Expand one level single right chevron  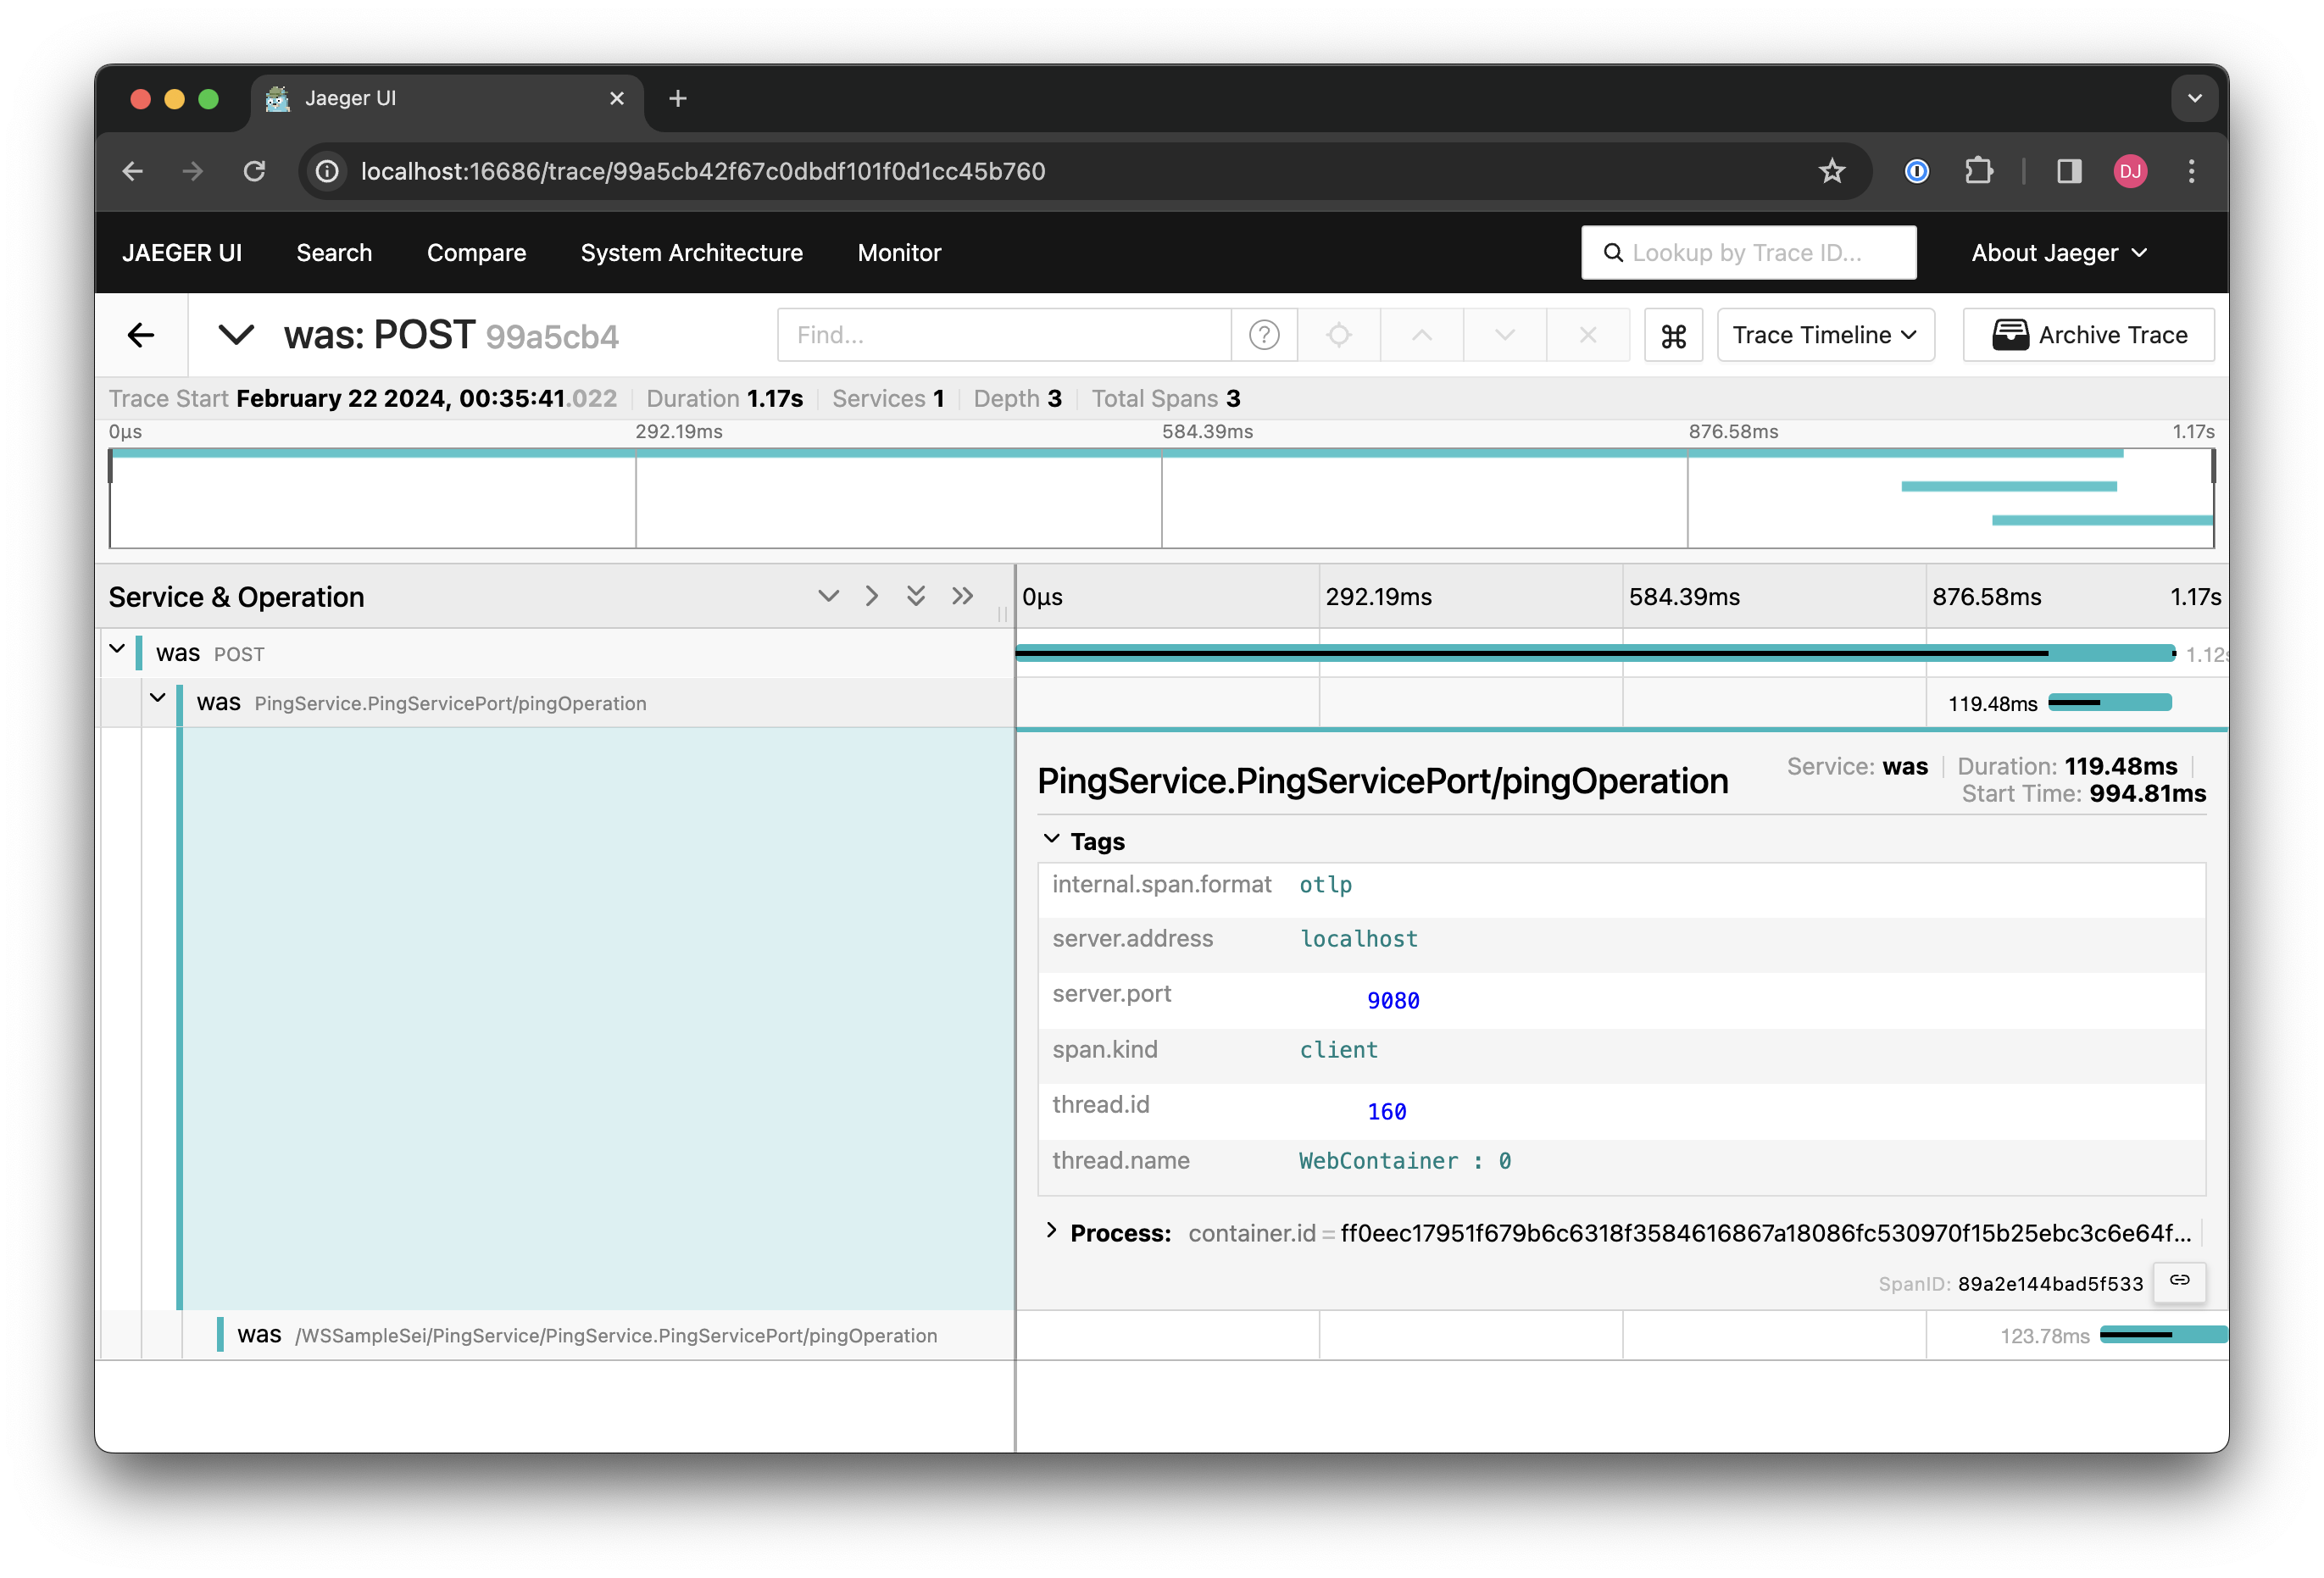(872, 596)
